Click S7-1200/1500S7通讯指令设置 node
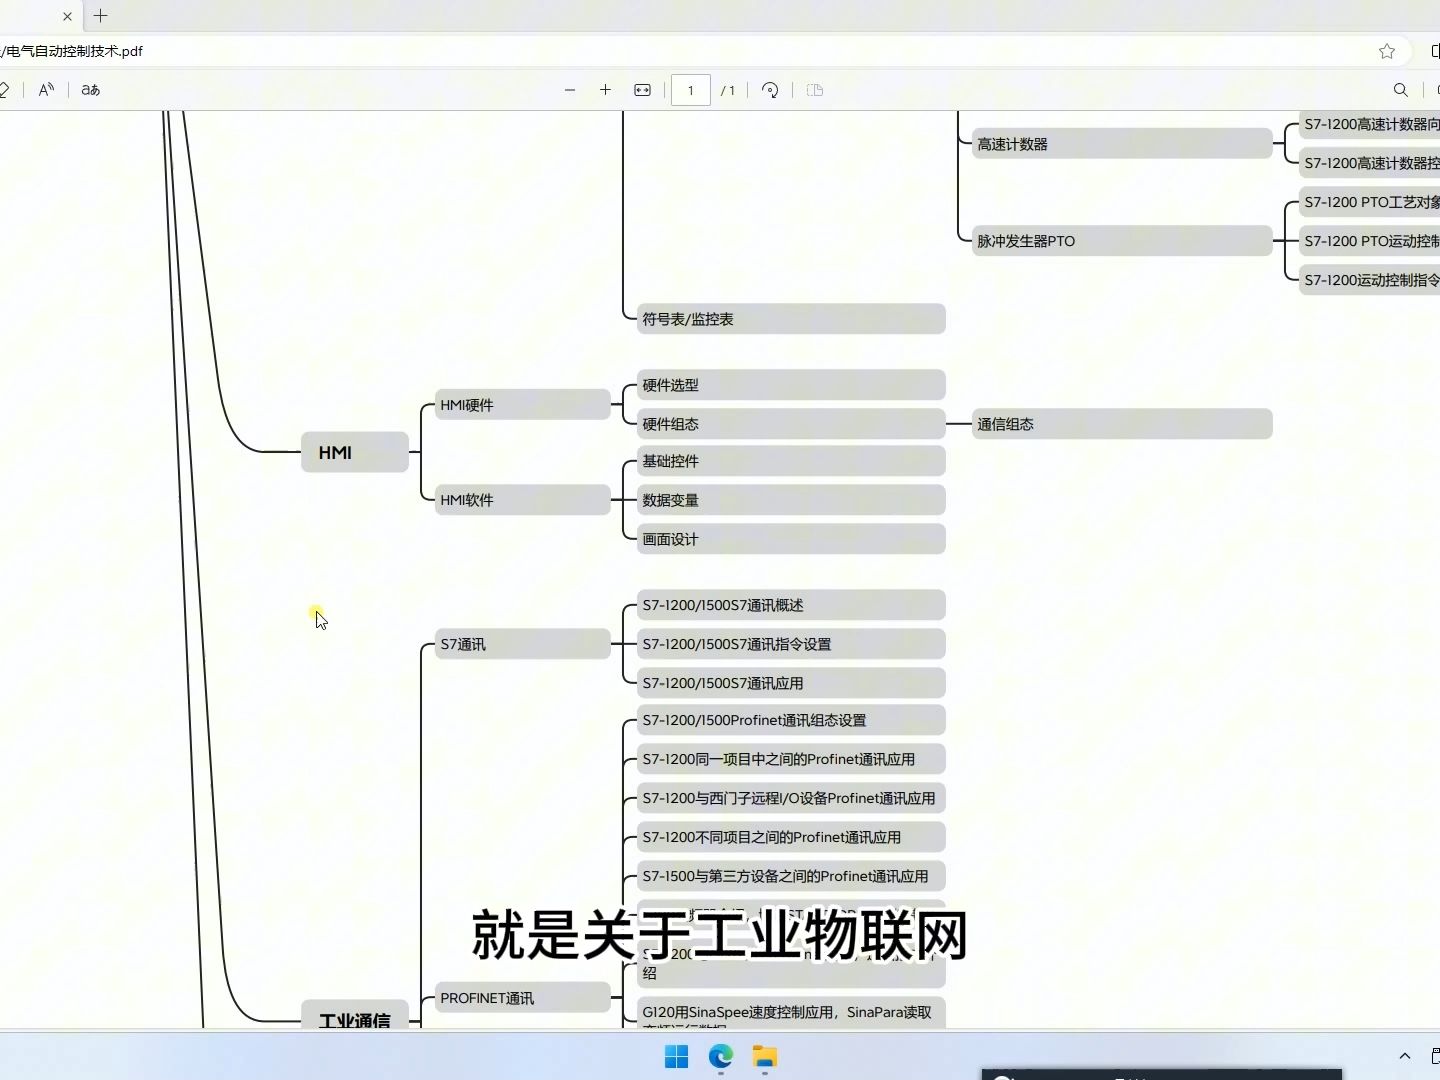The image size is (1440, 1080). [x=791, y=644]
